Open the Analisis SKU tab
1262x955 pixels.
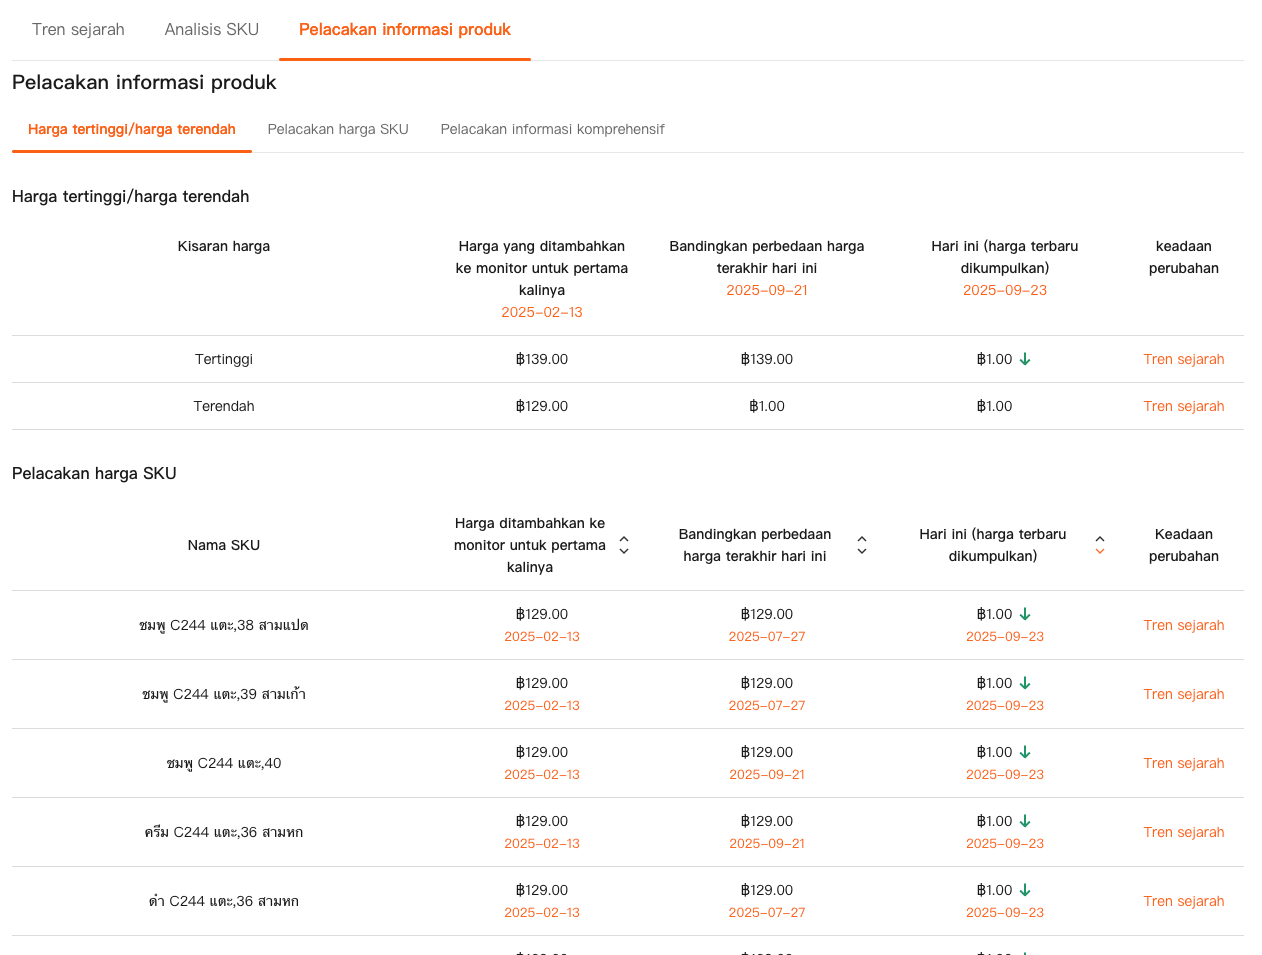click(x=212, y=30)
